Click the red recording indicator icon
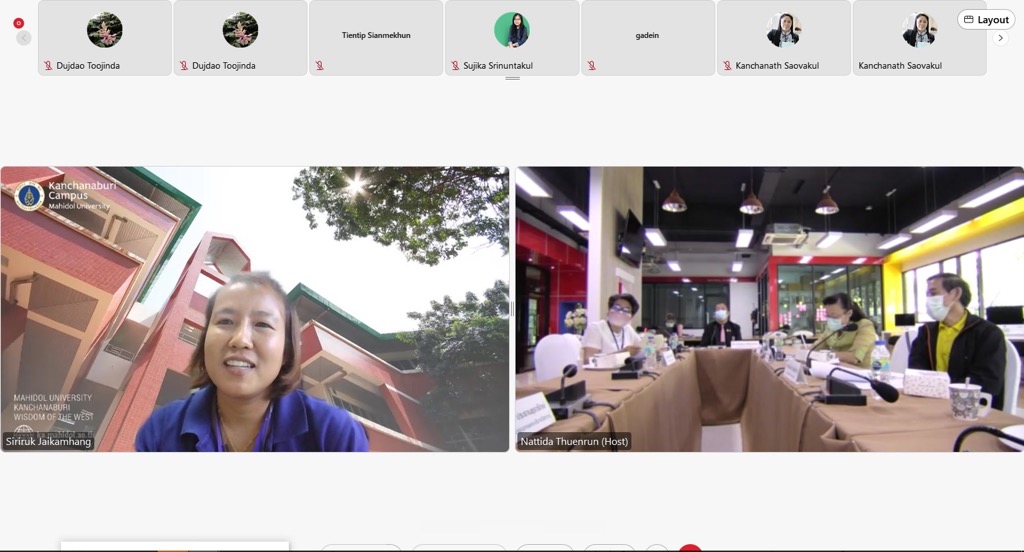The height and width of the screenshot is (552, 1024). click(18, 23)
